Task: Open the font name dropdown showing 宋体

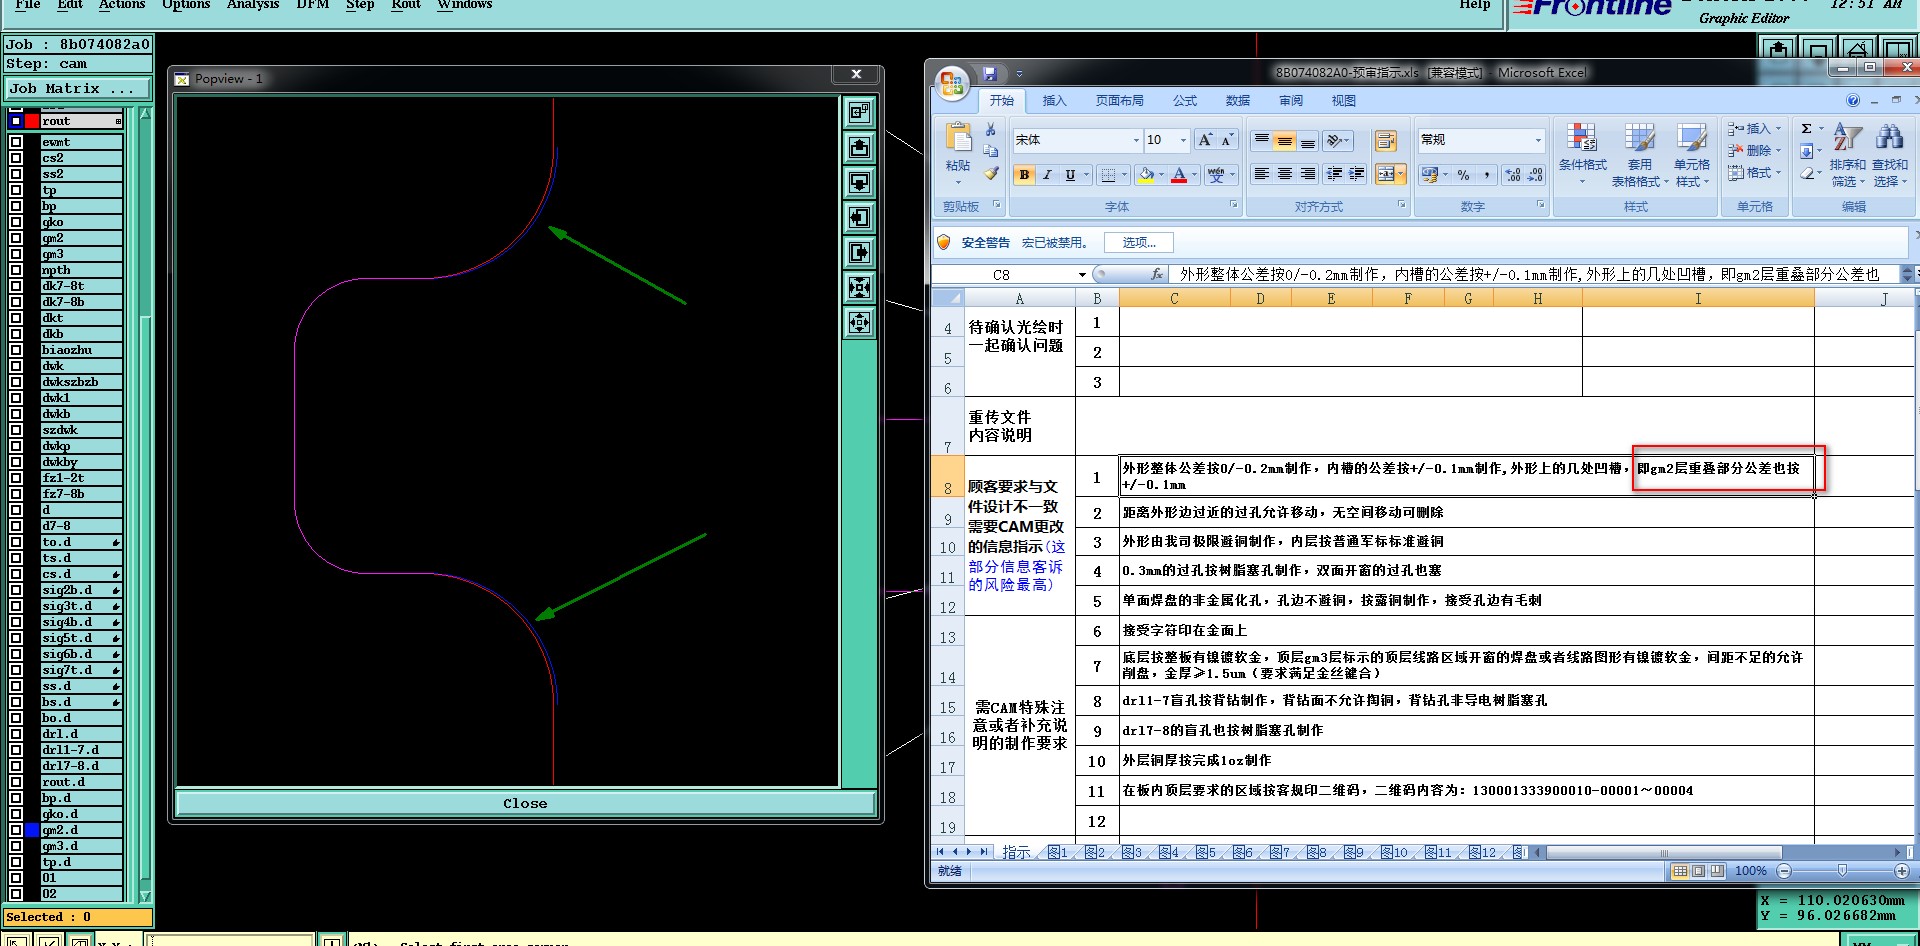Action: (1136, 140)
